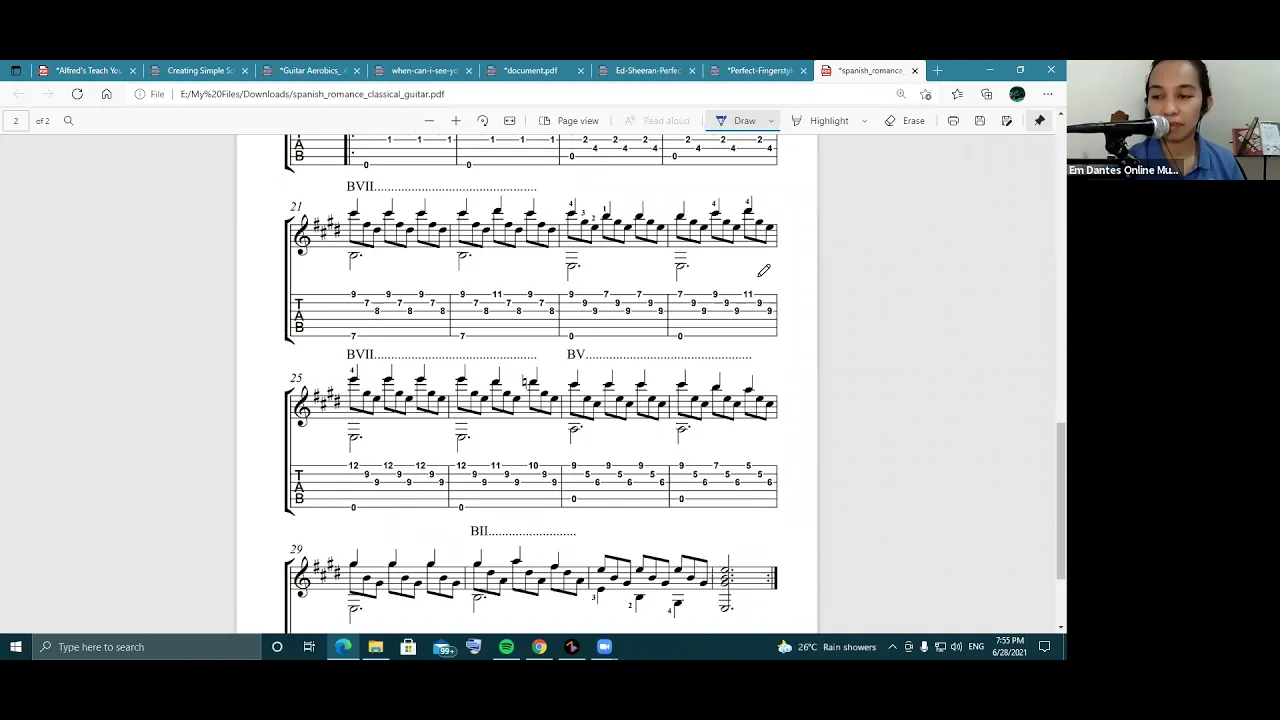Switch to Ed-Sheeran-Perfect tab
This screenshot has height=720, width=1280.
648,71
